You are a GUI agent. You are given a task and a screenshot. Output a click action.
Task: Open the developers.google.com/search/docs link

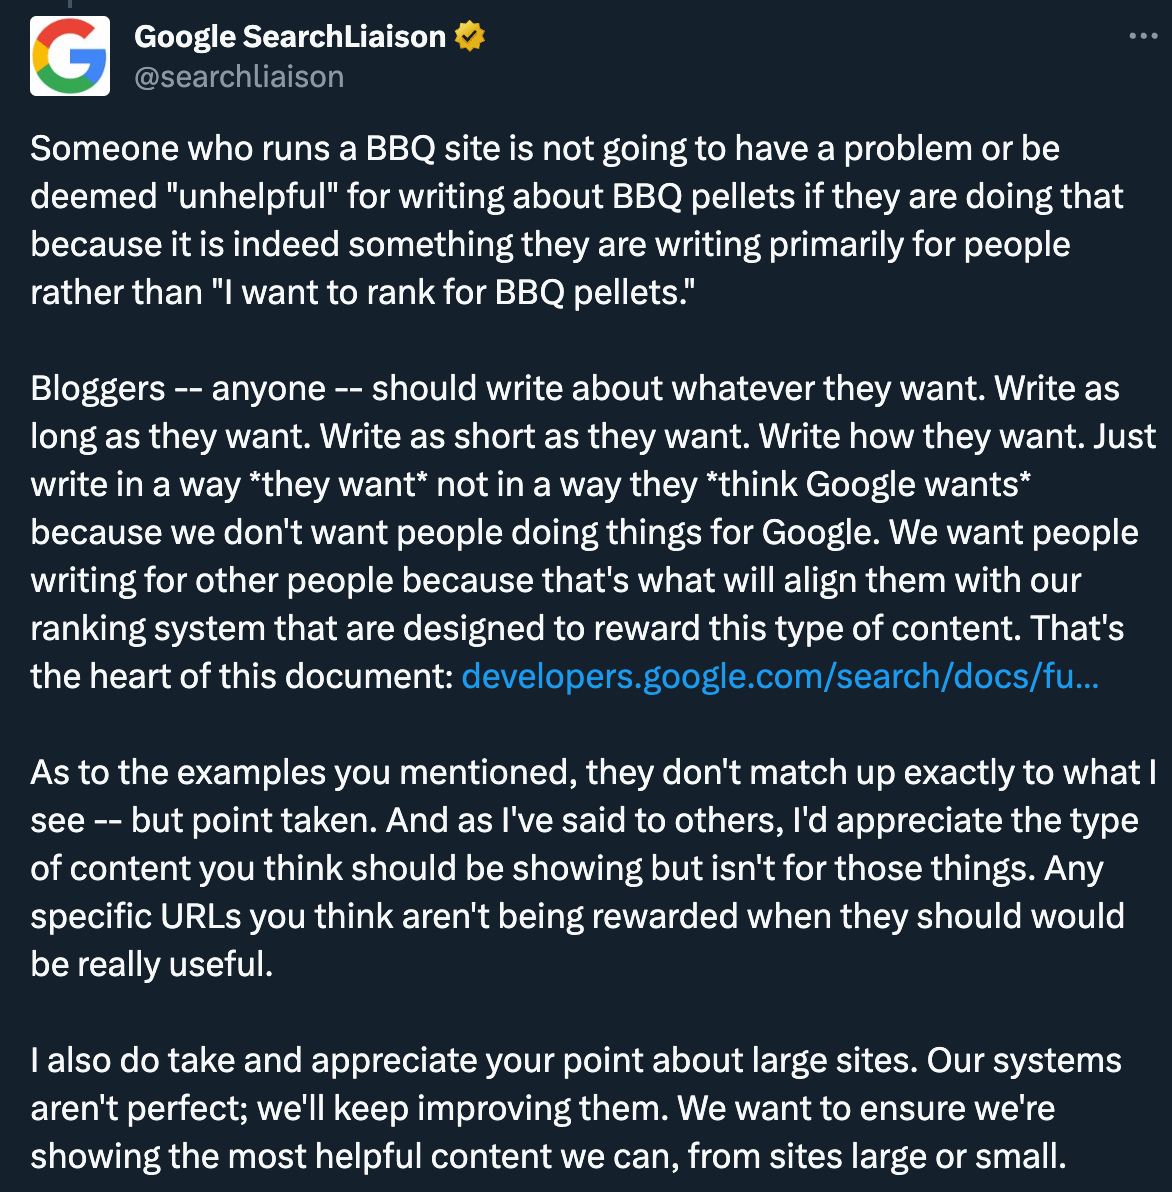(780, 677)
